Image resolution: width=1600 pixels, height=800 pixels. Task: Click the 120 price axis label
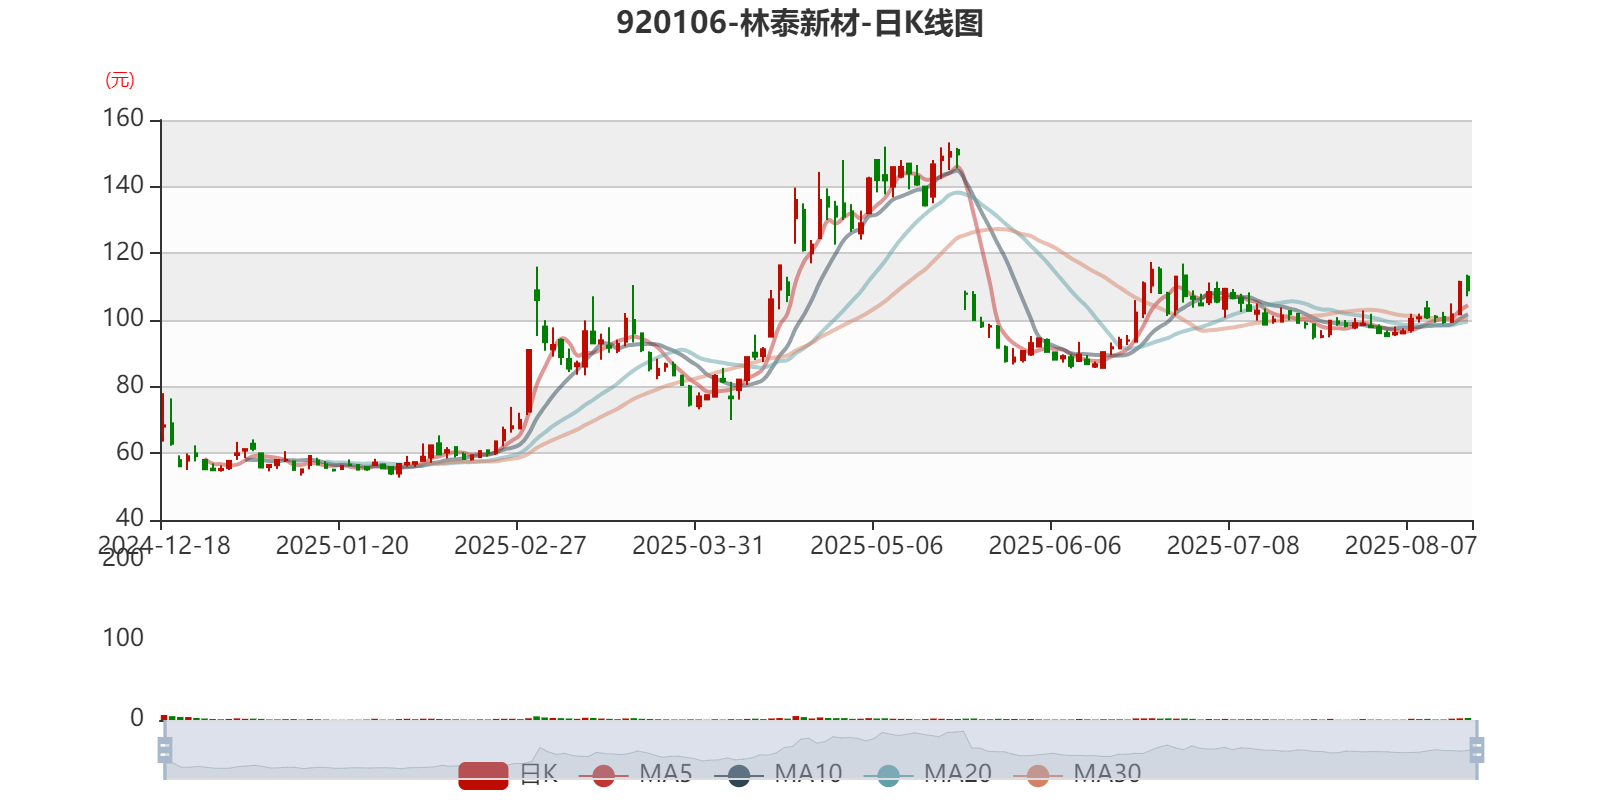click(x=123, y=252)
